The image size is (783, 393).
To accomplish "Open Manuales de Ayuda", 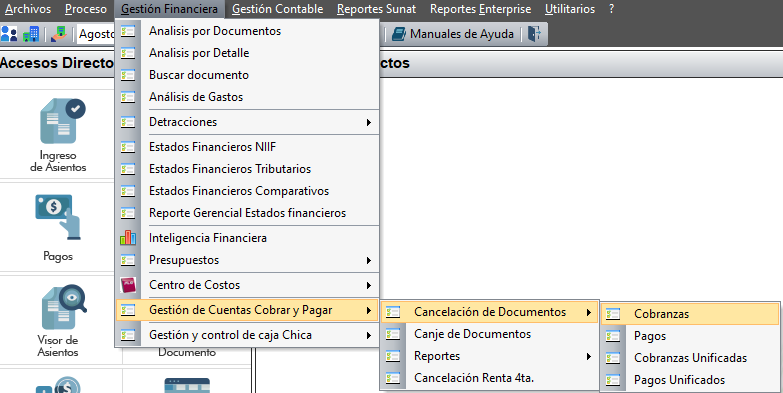I will pos(453,34).
